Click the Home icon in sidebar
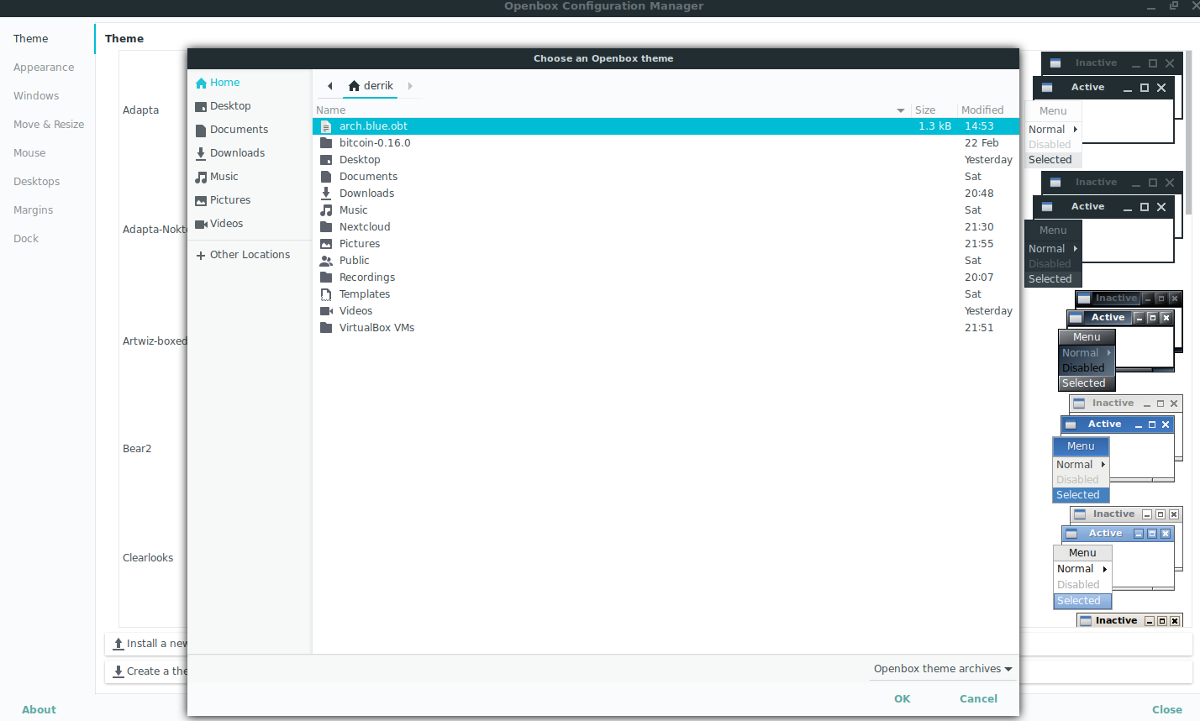This screenshot has height=721, width=1200. pyautogui.click(x=201, y=83)
